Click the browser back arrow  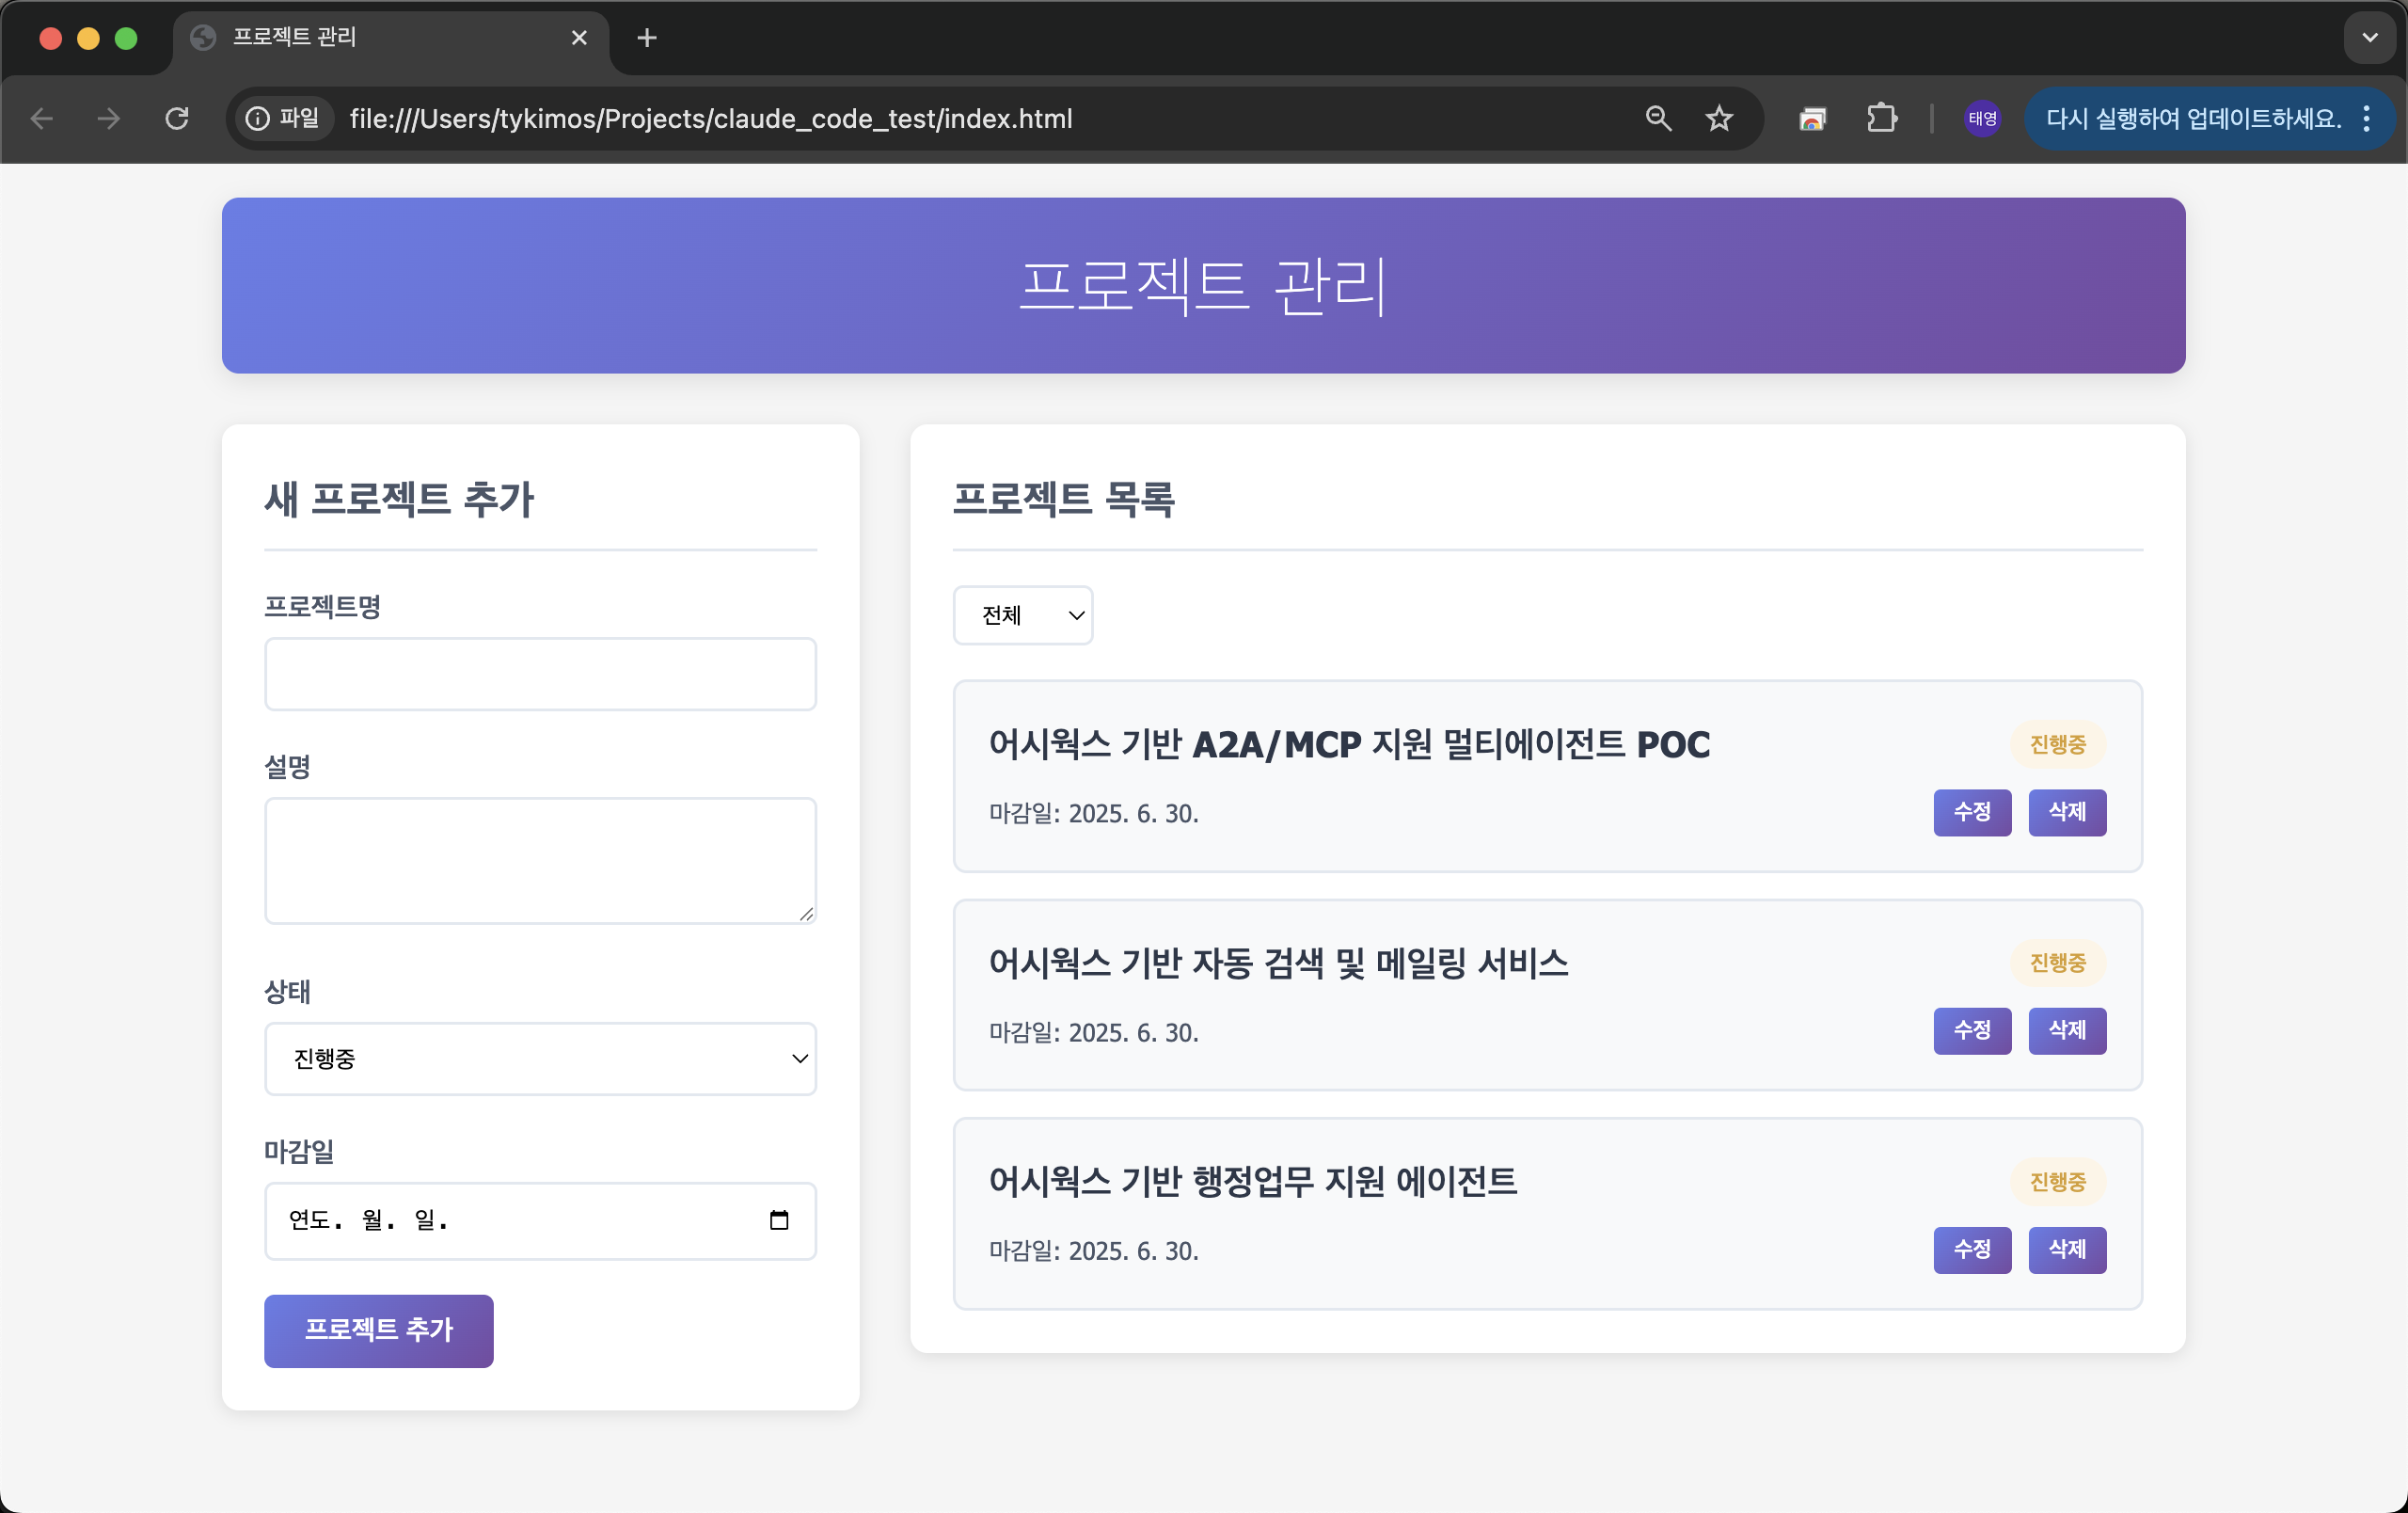click(x=42, y=119)
